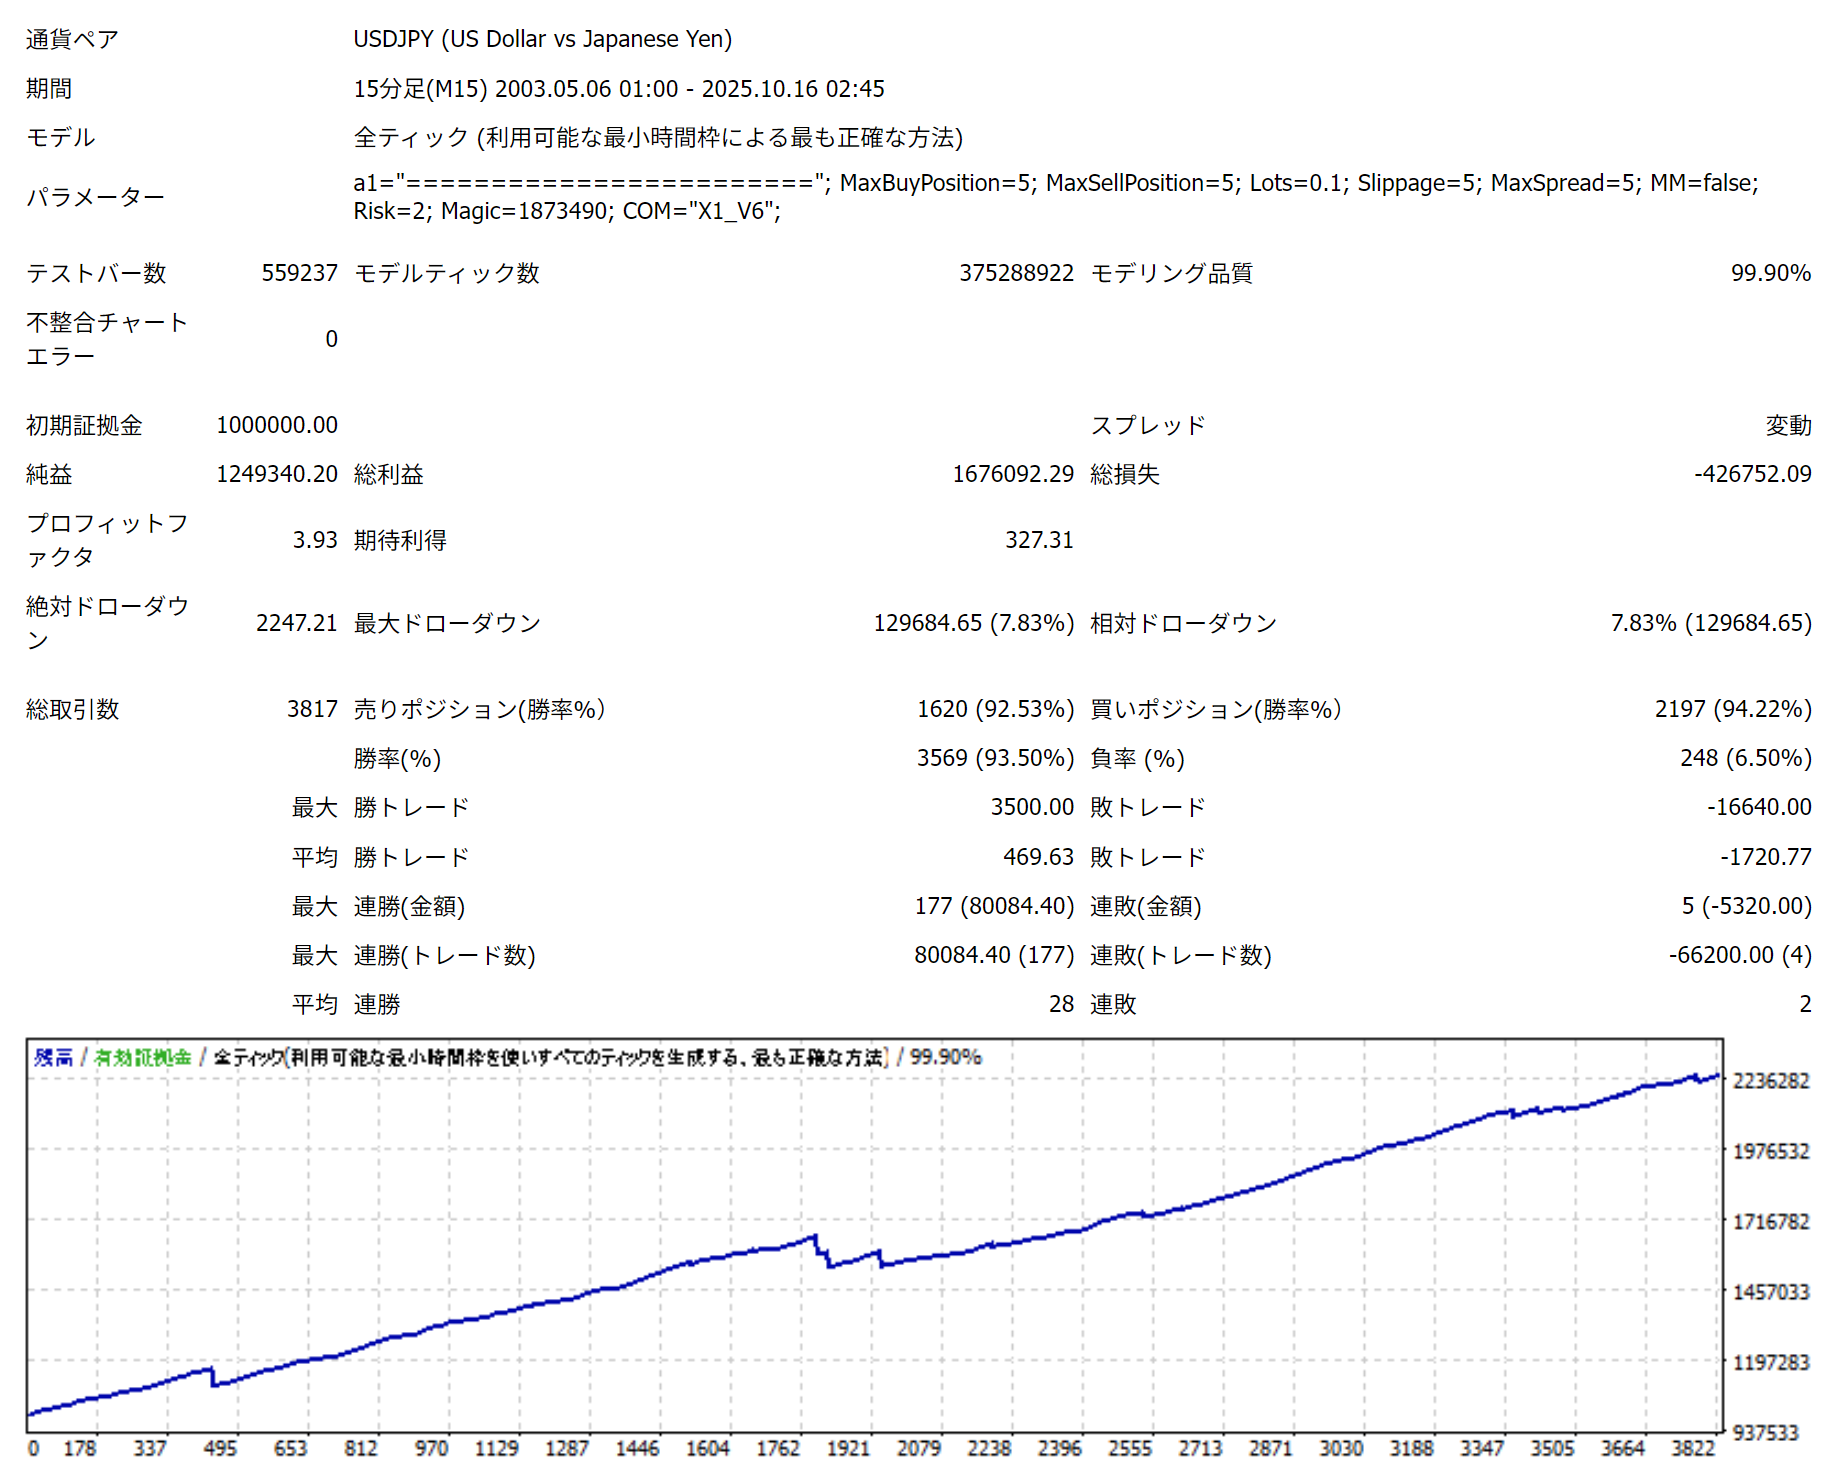This screenshot has width=1848, height=1477.
Task: Click the green 有効証拠金 legend label
Action: (x=142, y=1057)
